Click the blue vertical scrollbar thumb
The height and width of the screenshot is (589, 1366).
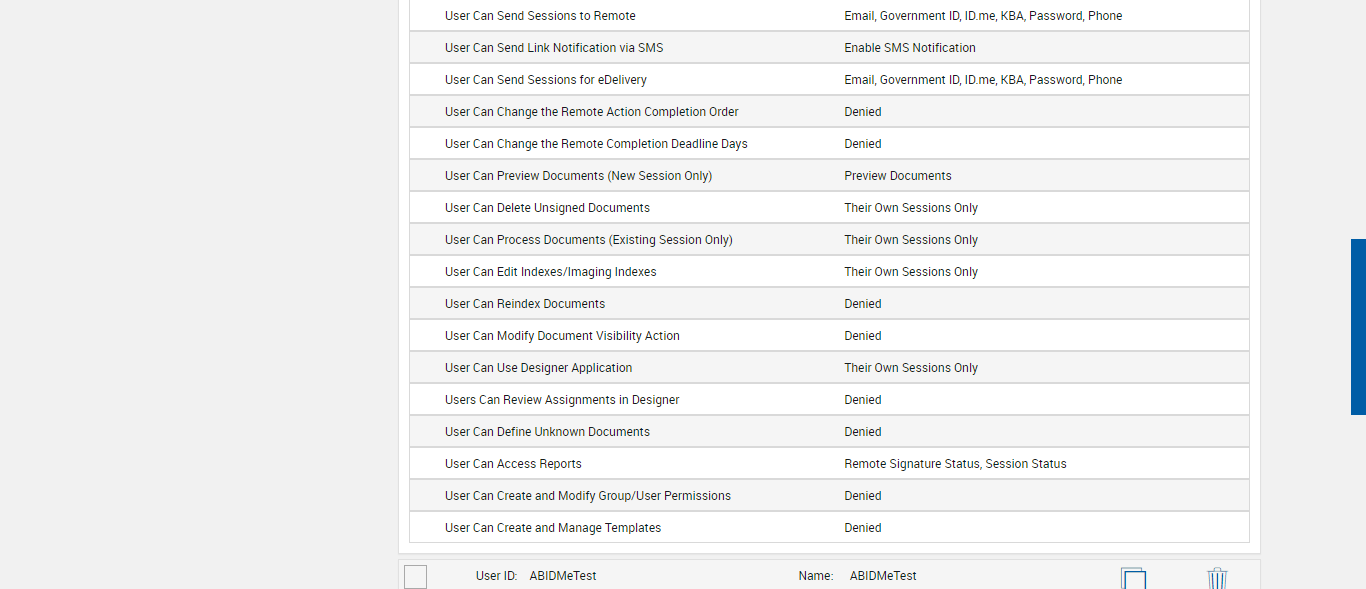(x=1358, y=326)
